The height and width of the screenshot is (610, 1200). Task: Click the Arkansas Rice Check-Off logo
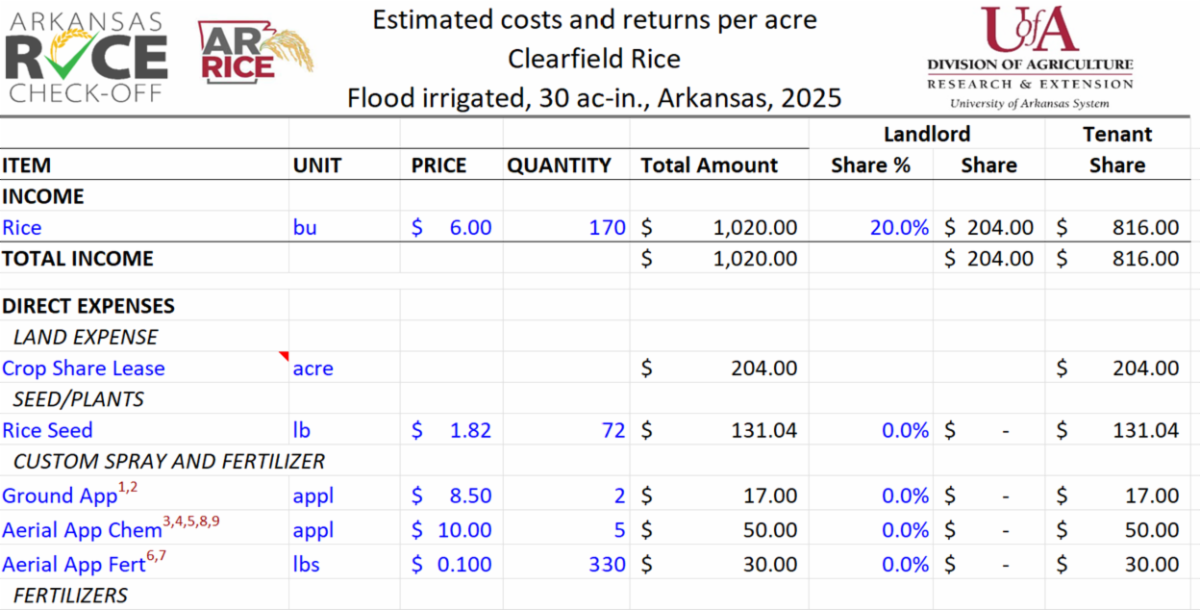[84, 54]
